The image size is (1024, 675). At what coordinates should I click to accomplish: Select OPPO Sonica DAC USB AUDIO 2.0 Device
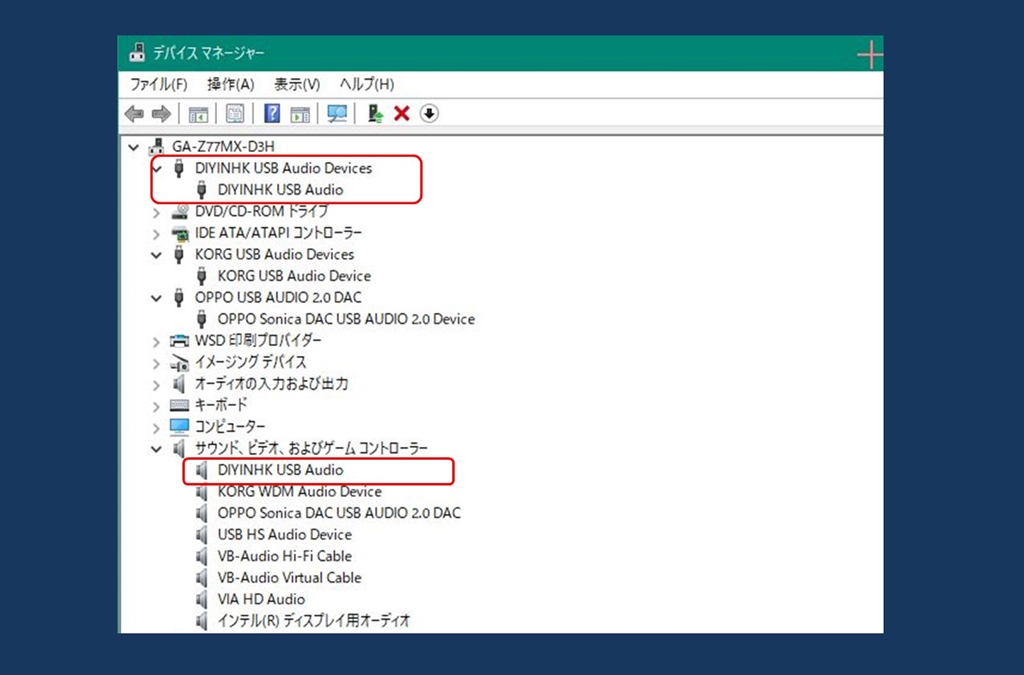click(346, 319)
